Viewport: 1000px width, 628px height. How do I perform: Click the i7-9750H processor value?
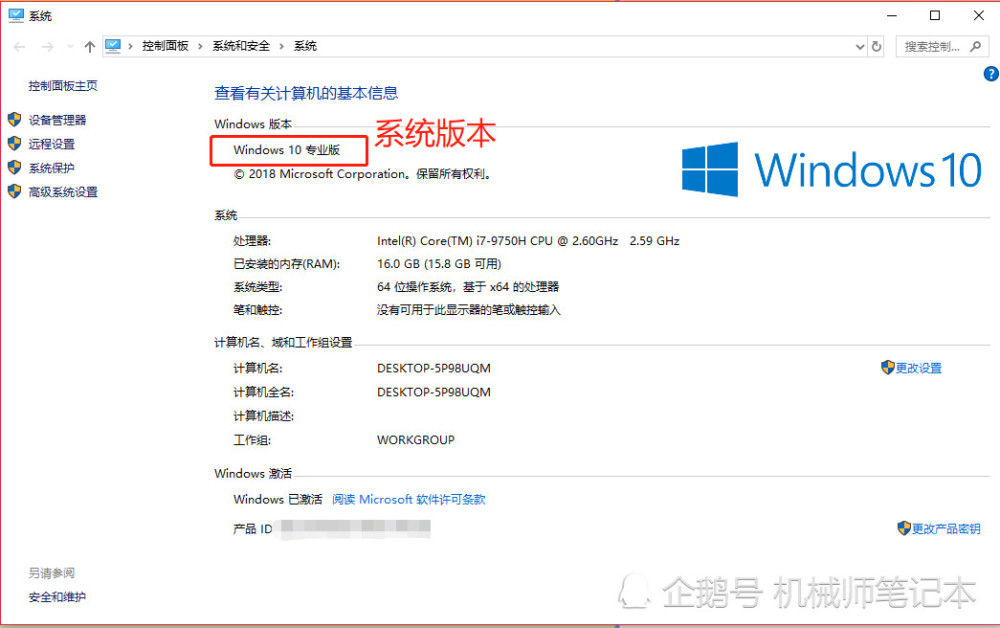pyautogui.click(x=528, y=241)
